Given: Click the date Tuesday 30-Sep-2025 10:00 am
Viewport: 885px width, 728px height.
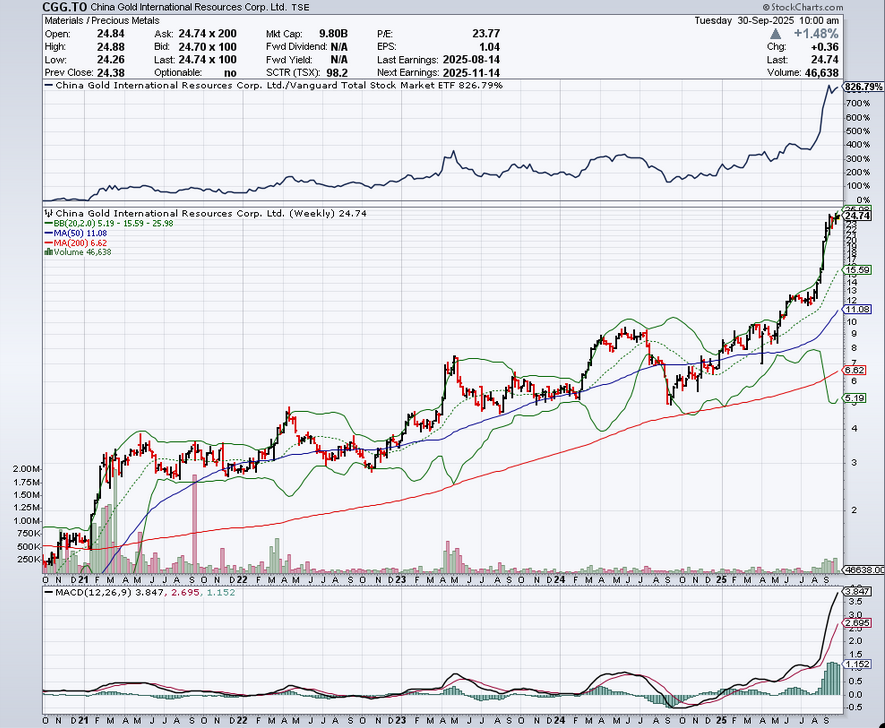Looking at the screenshot, I should tap(766, 20).
